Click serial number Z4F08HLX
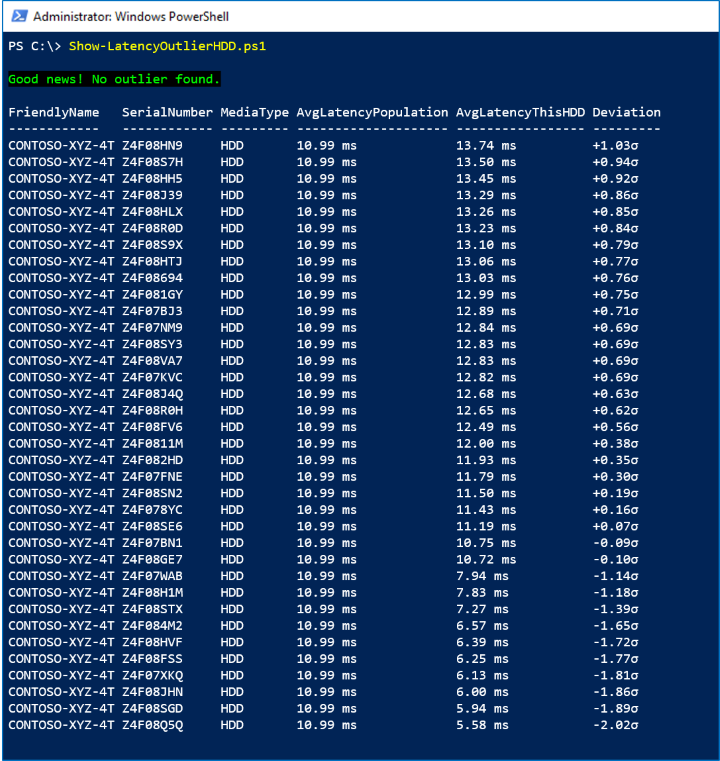The width and height of the screenshot is (720, 761). [152, 212]
